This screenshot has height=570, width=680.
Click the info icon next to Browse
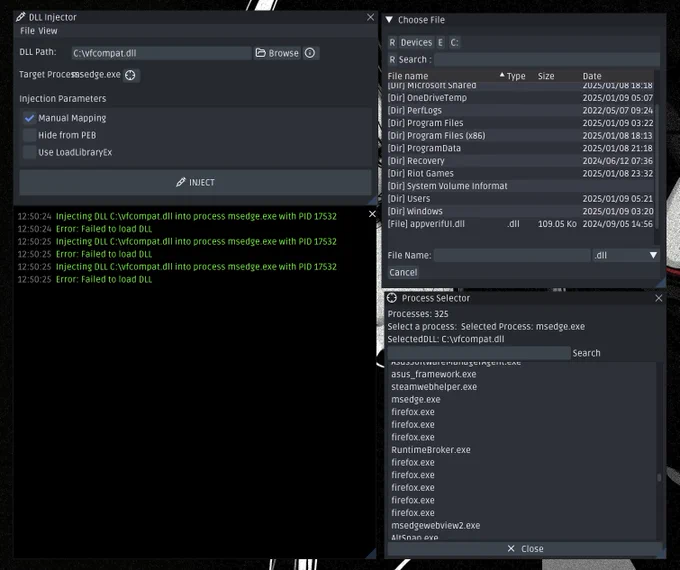click(x=310, y=53)
